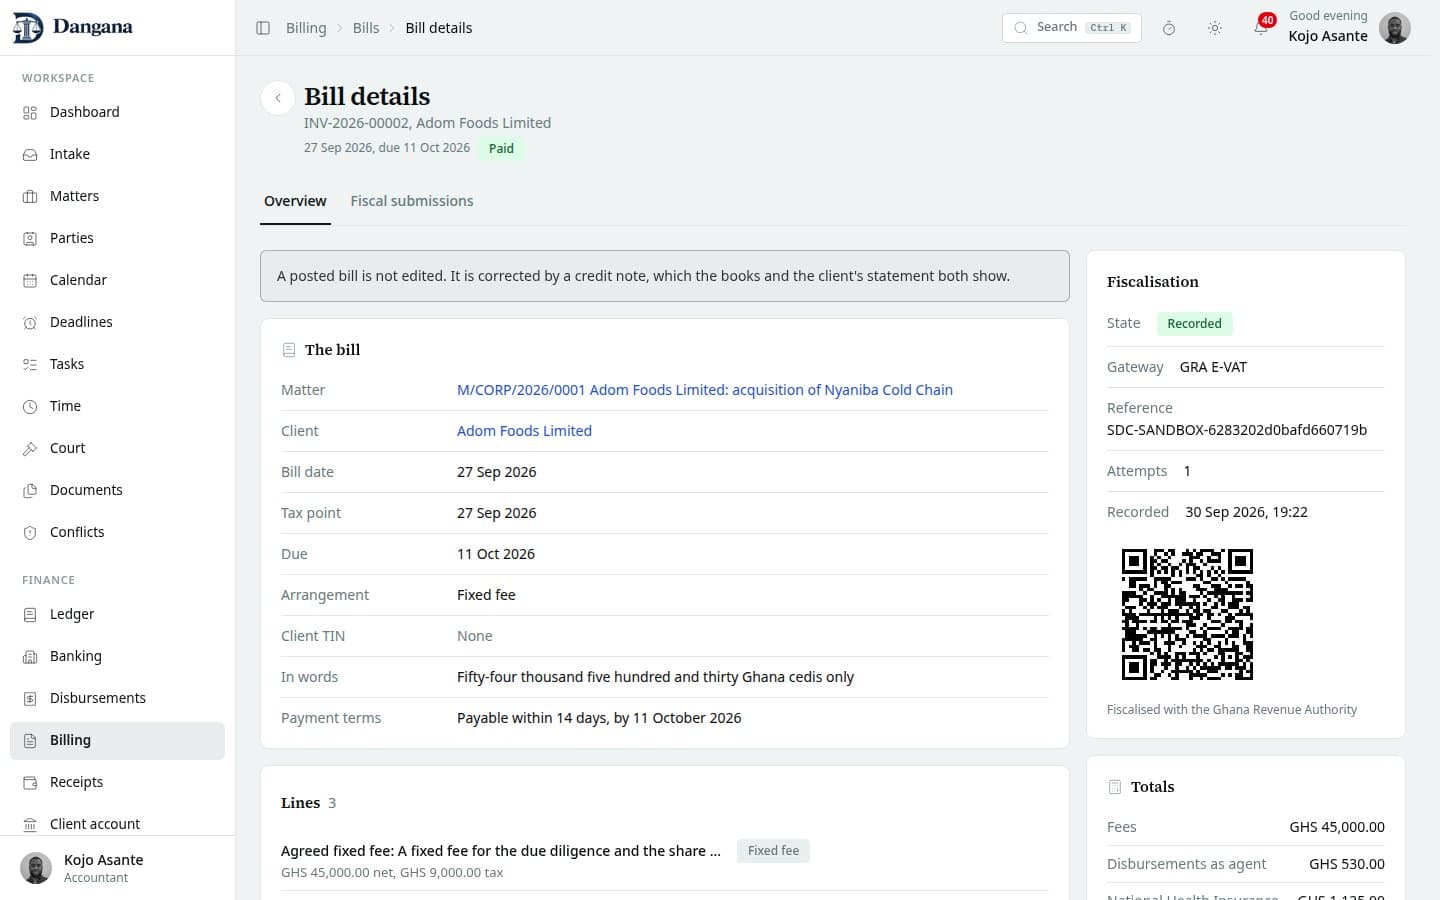Open the Calendar page
Viewport: 1440px width, 900px height.
pos(118,280)
